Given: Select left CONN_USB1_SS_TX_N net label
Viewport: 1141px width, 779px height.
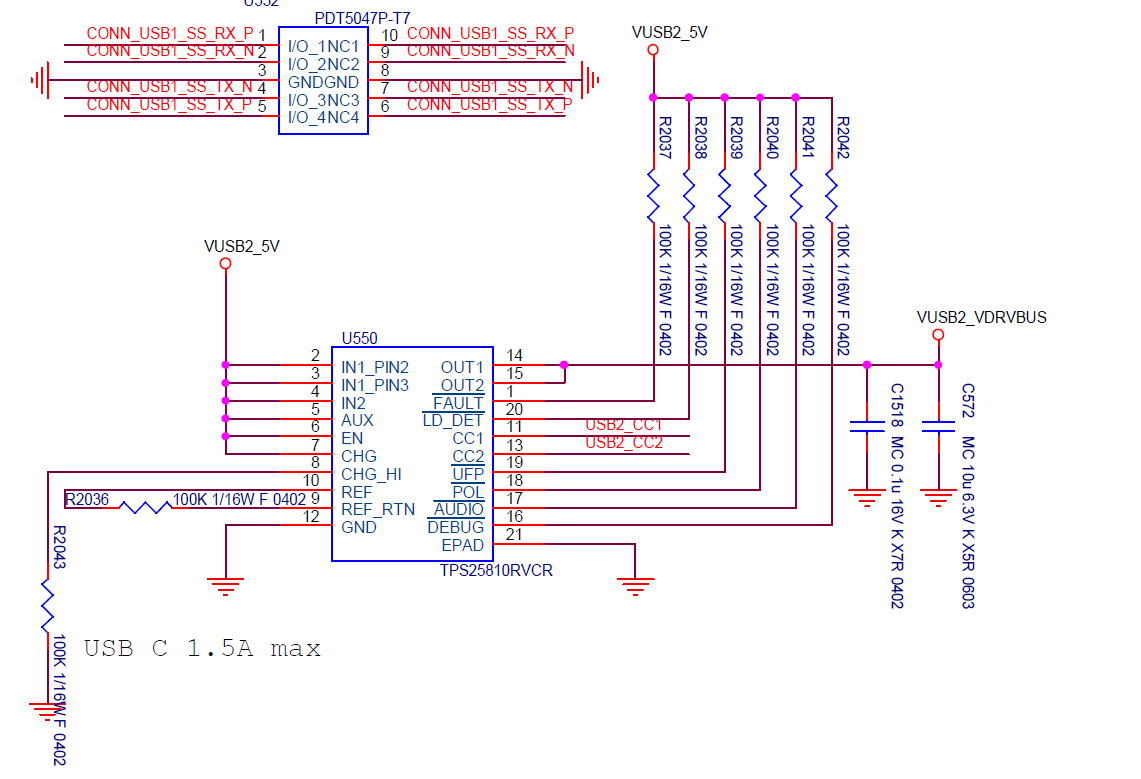Looking at the screenshot, I should 170,87.
